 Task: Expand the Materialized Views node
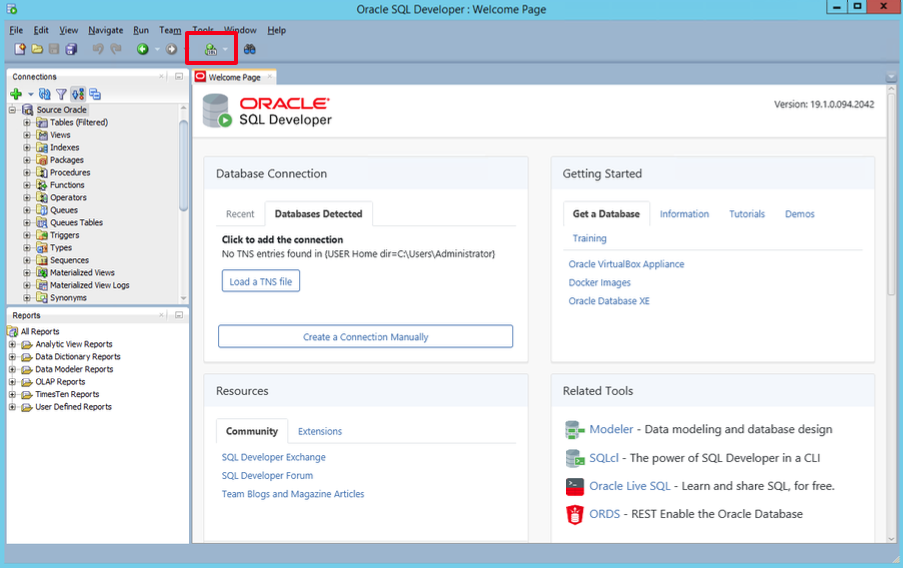[26, 272]
